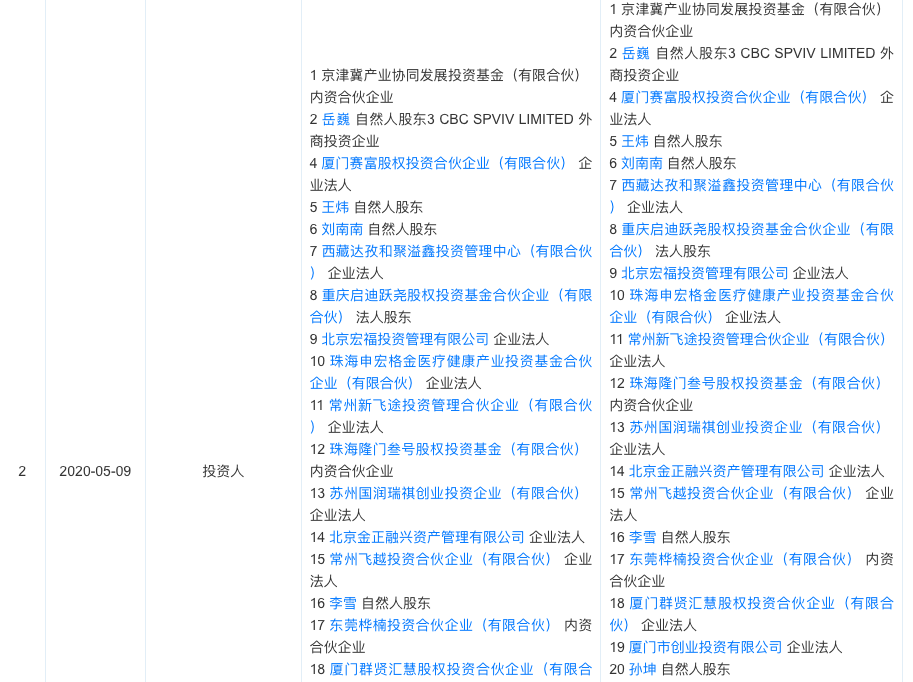Click 厦门赛富股权投资合伙企业 in the right column

point(744,97)
